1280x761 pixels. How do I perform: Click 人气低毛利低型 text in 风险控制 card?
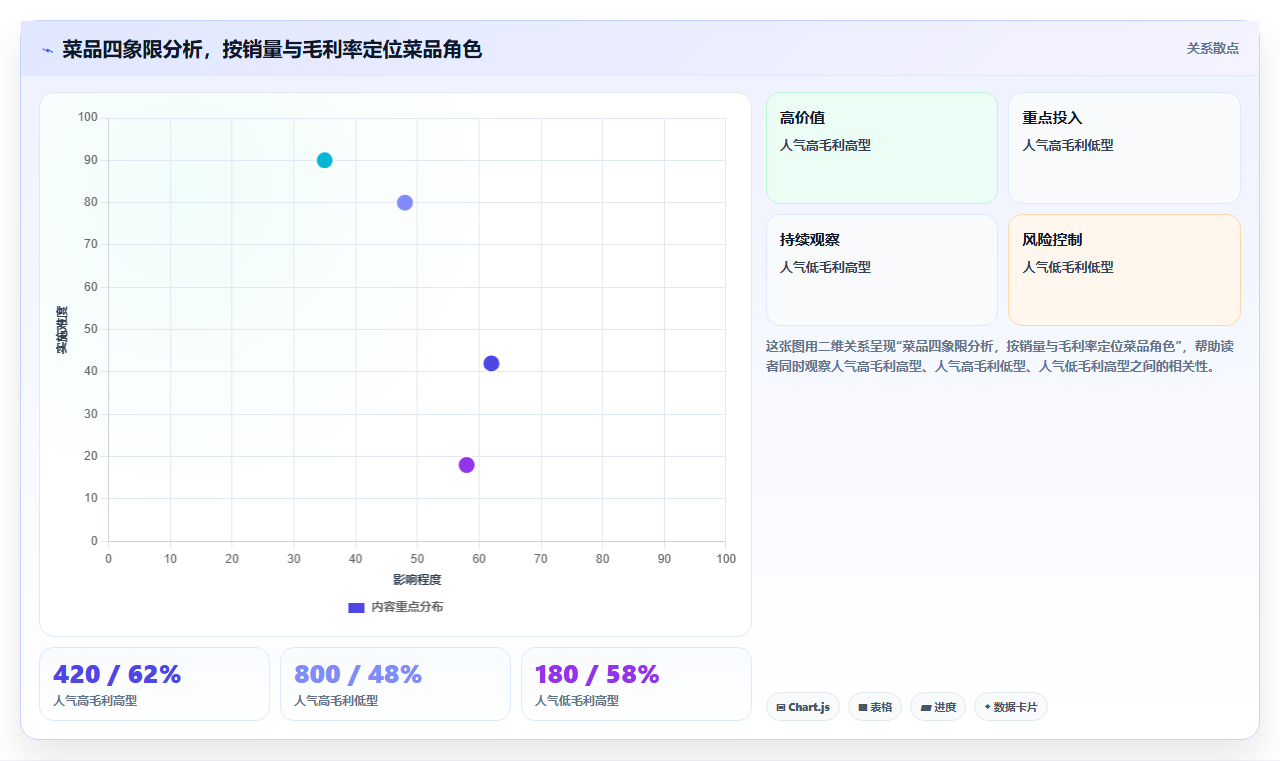coord(1068,267)
